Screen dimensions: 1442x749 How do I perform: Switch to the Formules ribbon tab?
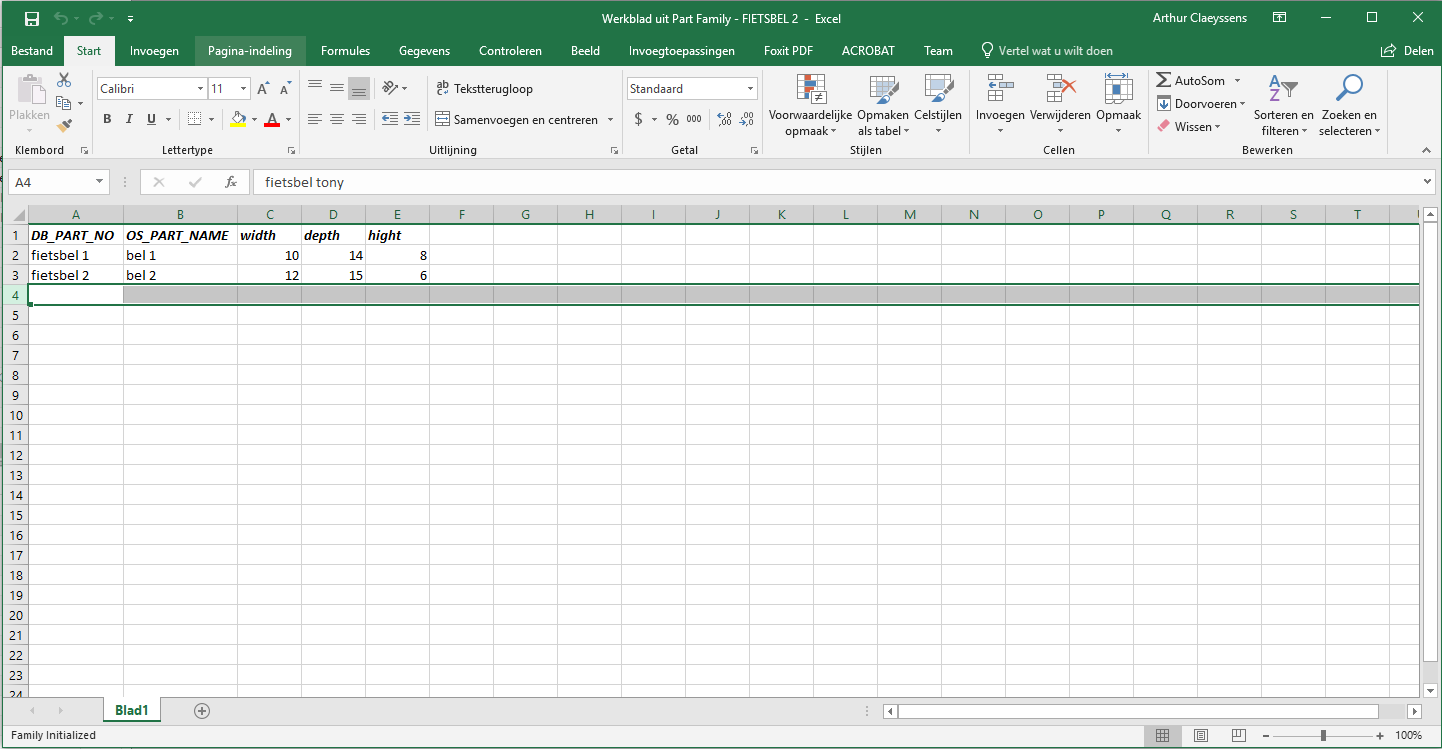point(345,50)
